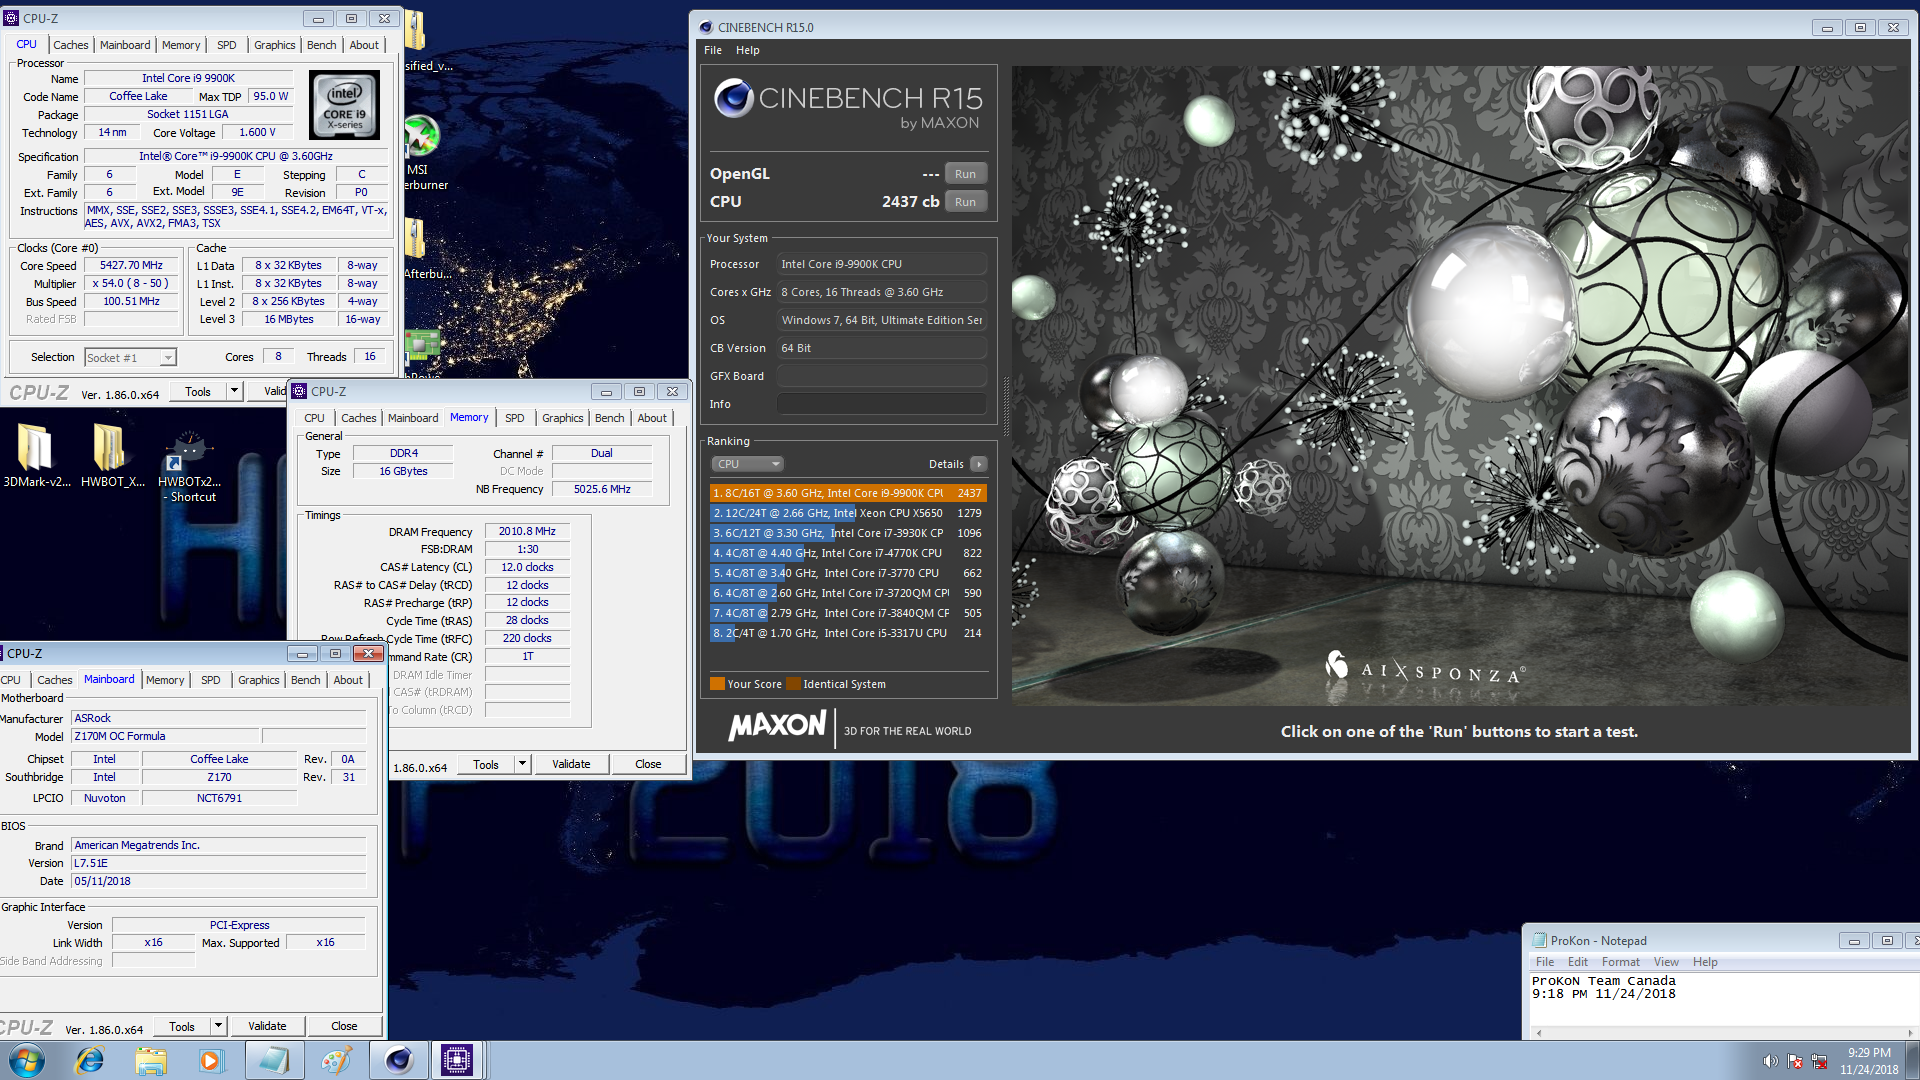The width and height of the screenshot is (1920, 1080).
Task: Click the Notepad horizontal scrollbar
Action: 1725,1033
